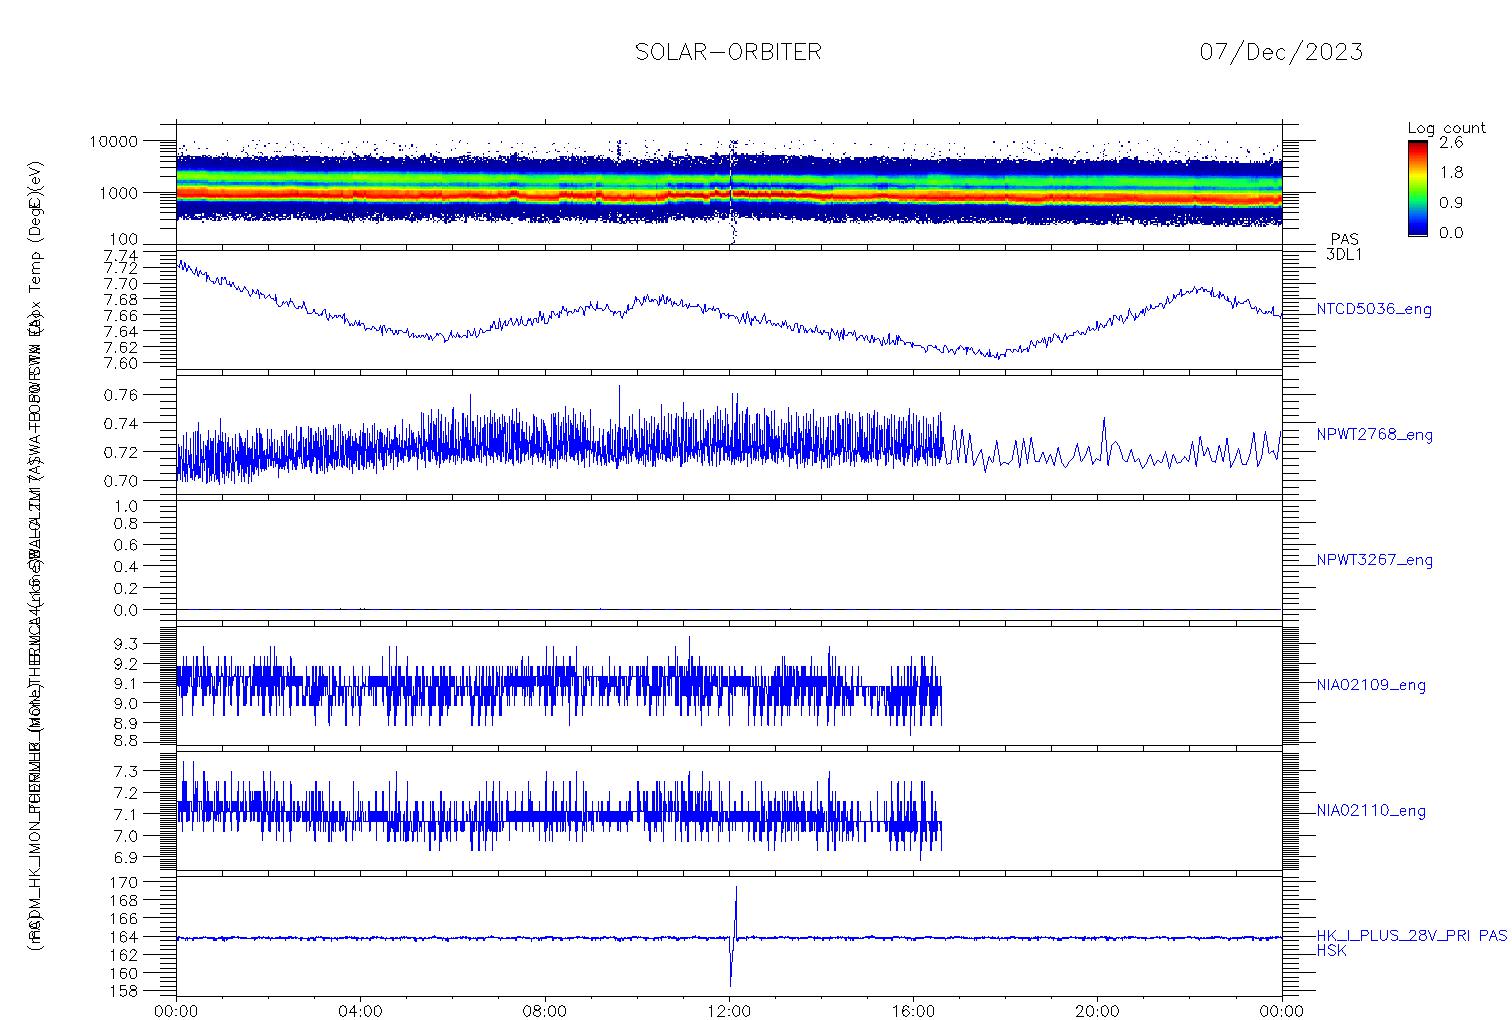The image size is (1512, 1020).
Task: Click the PAS 3DL1 panel label
Action: (x=1344, y=246)
